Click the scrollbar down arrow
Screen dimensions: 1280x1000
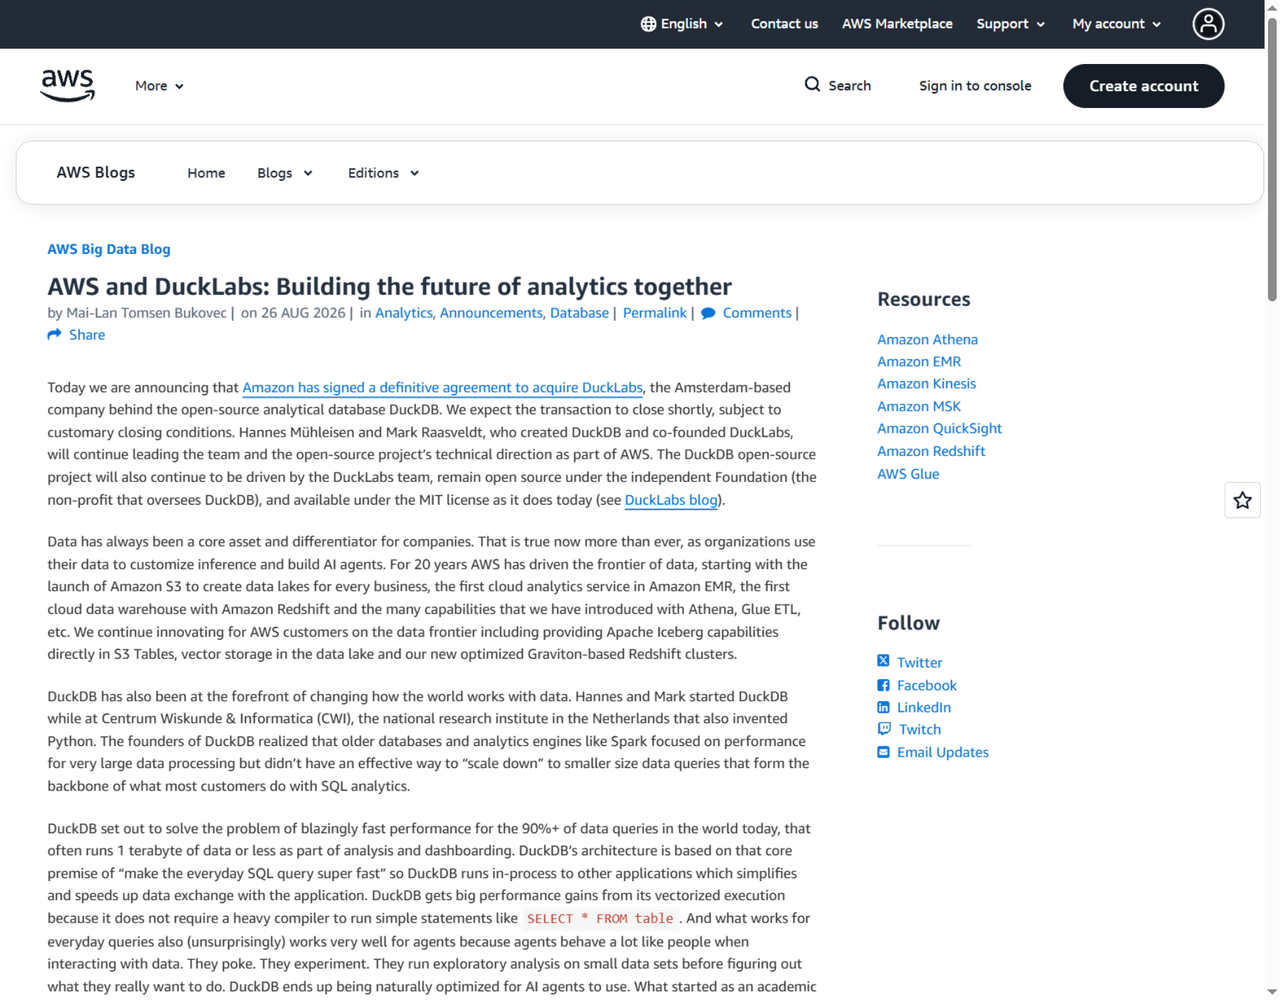pos(1272,993)
